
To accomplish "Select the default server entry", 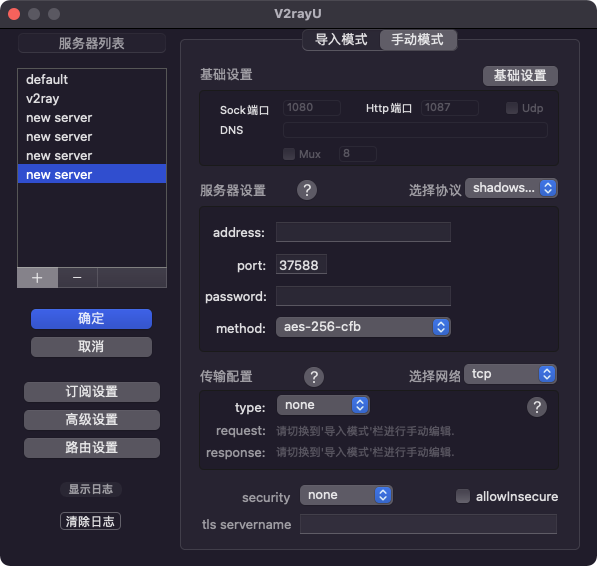I will pyautogui.click(x=92, y=80).
